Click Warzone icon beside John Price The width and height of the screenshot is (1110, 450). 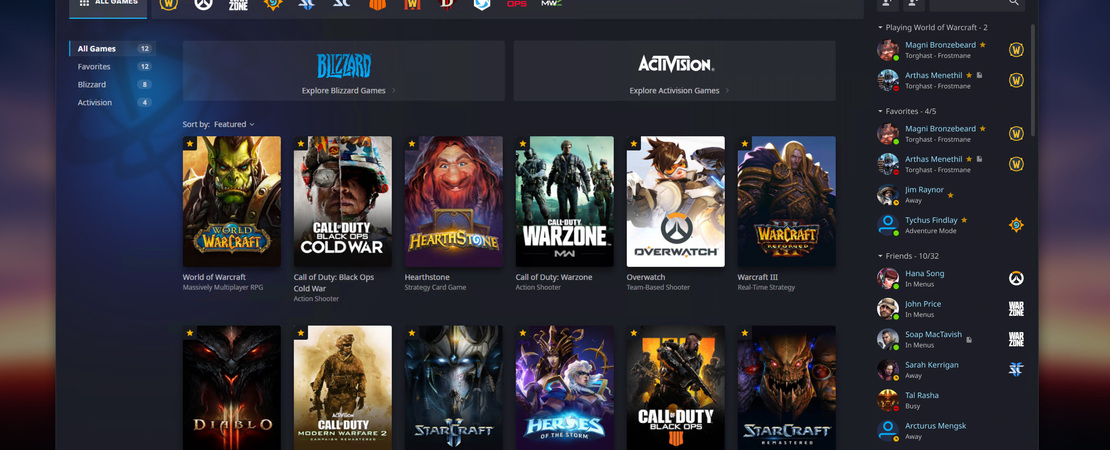coord(1016,308)
